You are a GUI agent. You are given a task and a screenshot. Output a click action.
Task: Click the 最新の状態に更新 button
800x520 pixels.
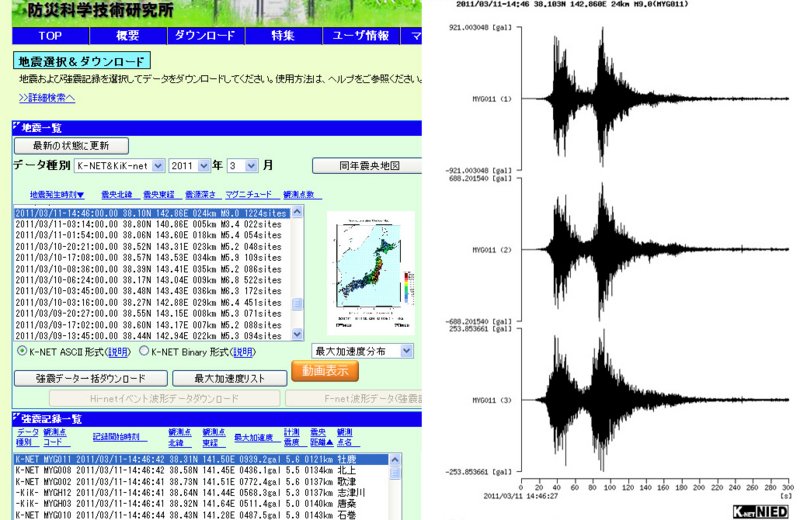[71, 146]
